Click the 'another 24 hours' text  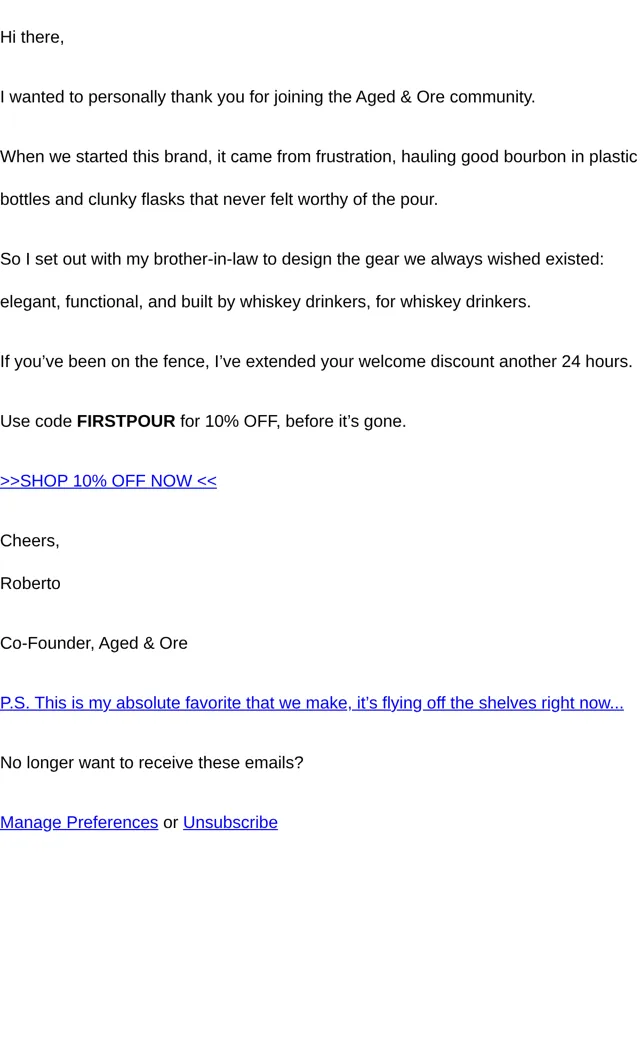[x=565, y=361]
